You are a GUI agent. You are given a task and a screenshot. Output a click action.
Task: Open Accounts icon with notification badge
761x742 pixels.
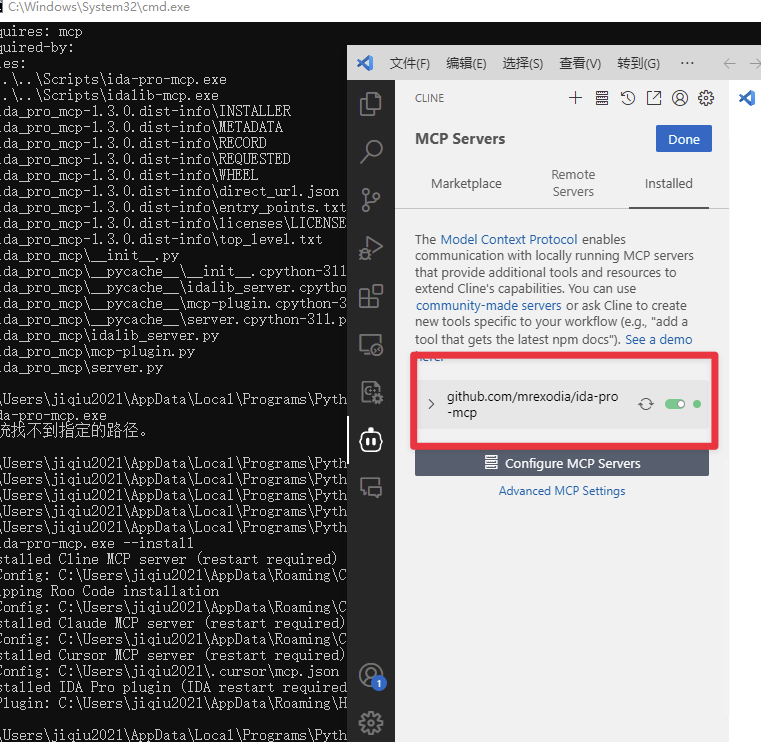[x=372, y=676]
